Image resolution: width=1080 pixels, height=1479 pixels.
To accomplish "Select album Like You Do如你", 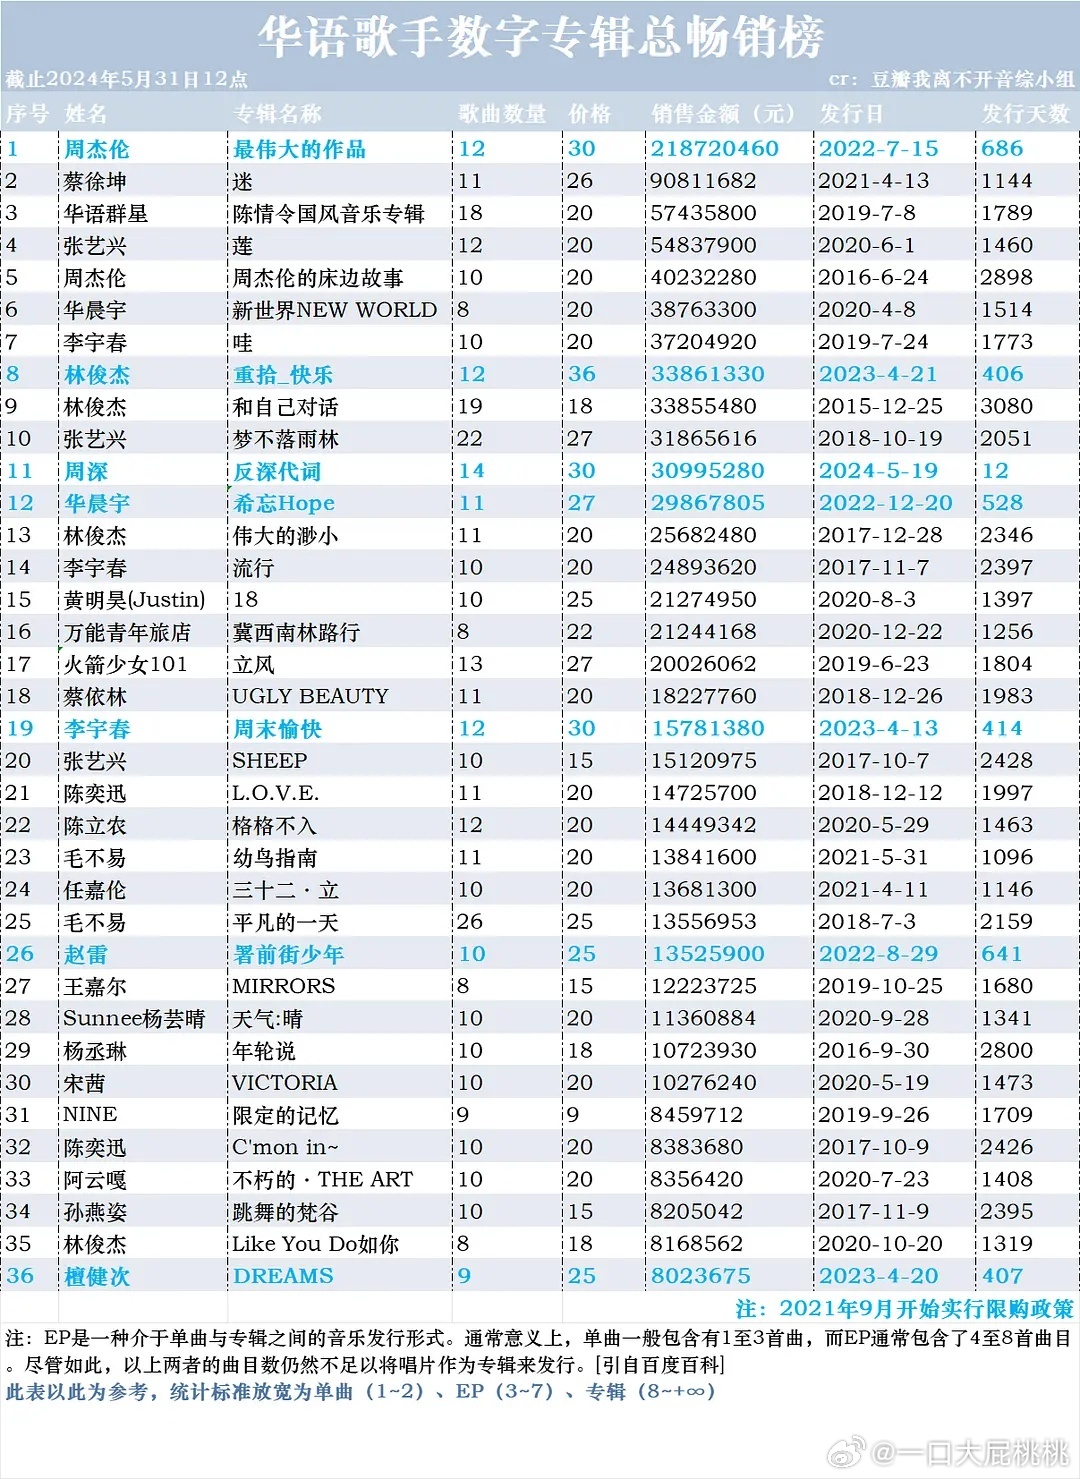I will tap(315, 1244).
